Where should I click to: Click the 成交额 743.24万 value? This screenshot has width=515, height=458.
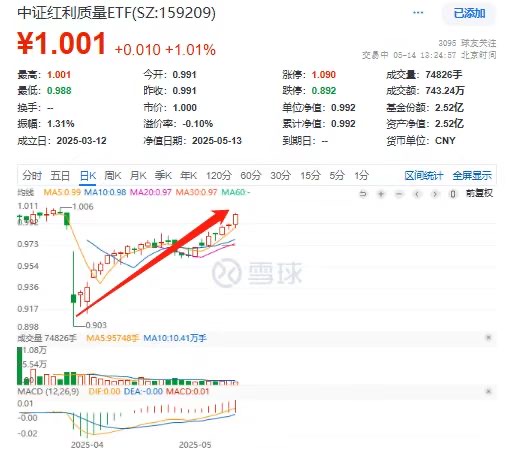click(445, 90)
